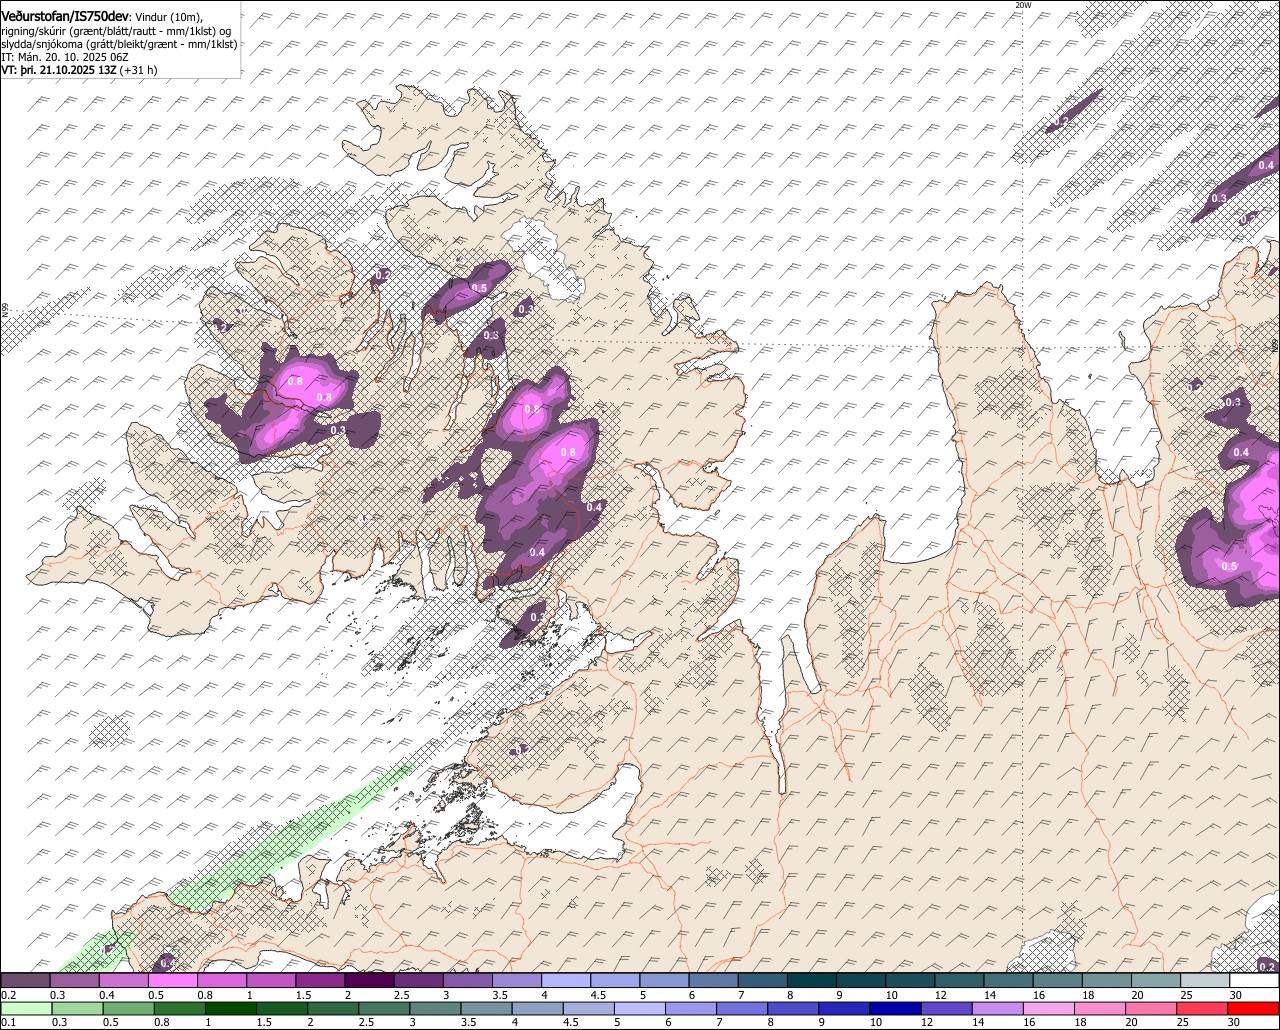Pick the dark green bottom-row swatch between 1 and 1.5
Image resolution: width=1280 pixels, height=1030 pixels.
[231, 1009]
